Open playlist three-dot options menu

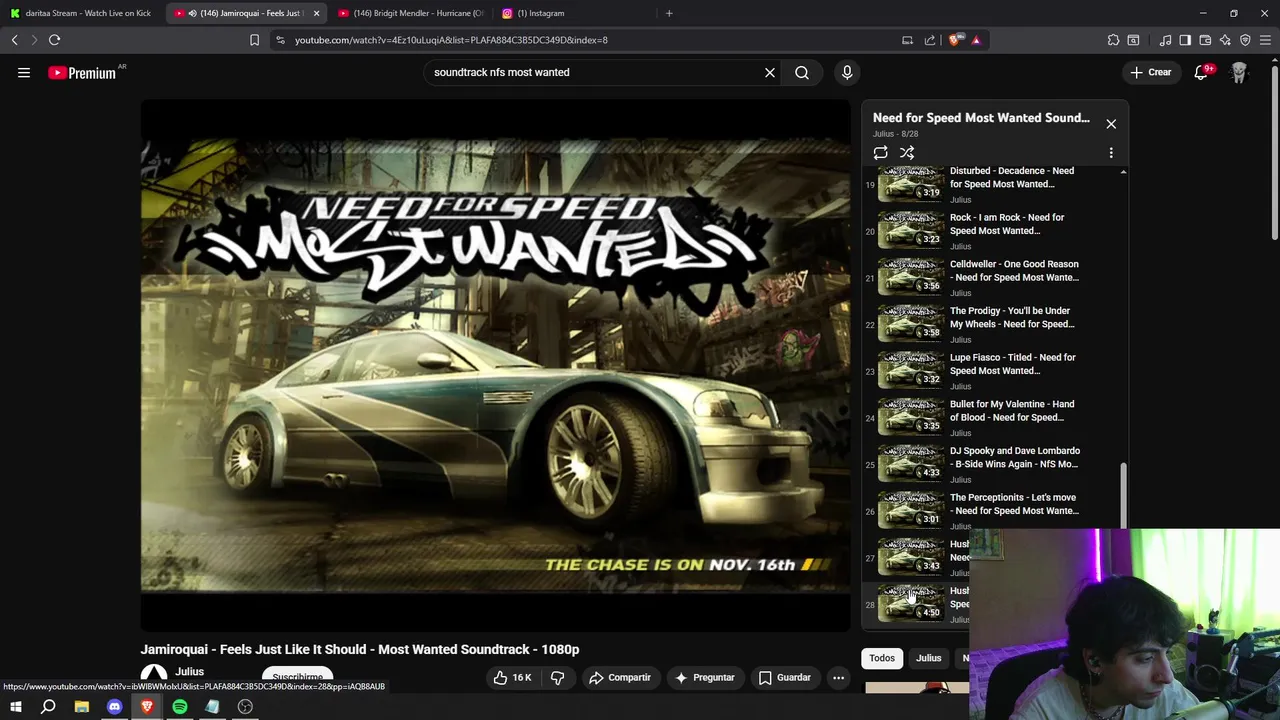1111,153
